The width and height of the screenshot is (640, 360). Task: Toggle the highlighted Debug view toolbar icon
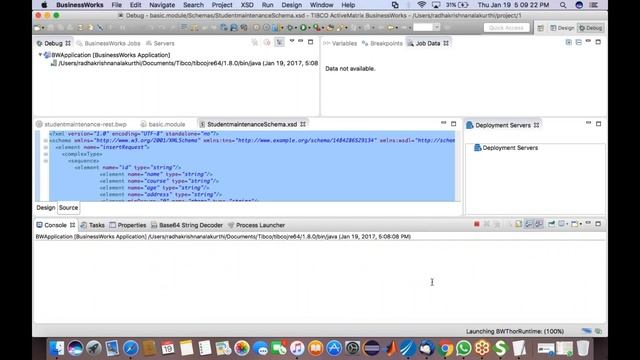click(x=279, y=42)
